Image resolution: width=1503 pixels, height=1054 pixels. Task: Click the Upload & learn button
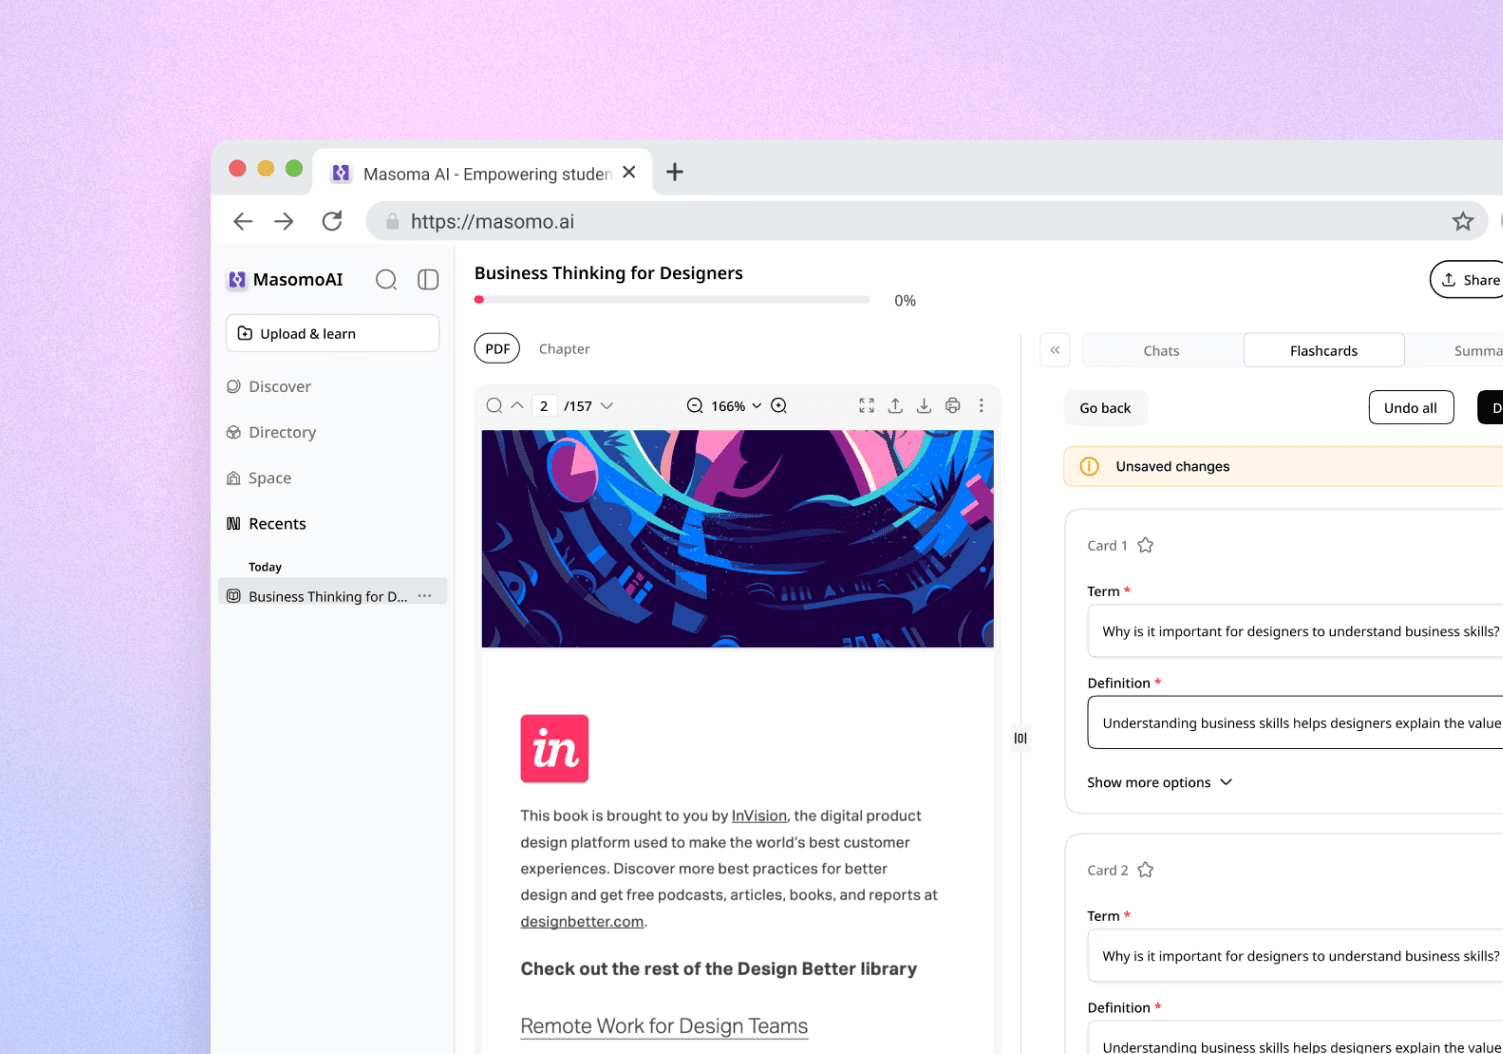(332, 333)
